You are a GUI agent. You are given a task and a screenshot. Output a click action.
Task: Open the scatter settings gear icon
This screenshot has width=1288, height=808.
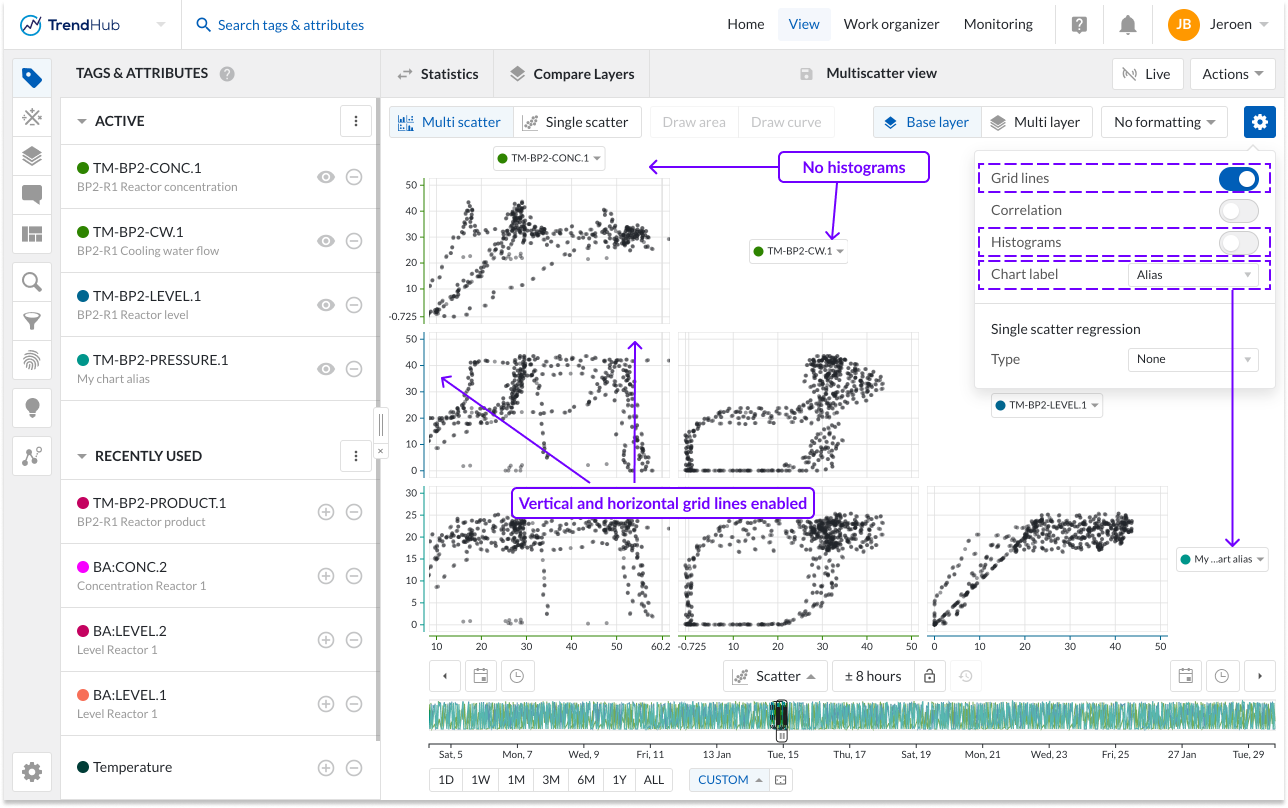pos(1259,122)
